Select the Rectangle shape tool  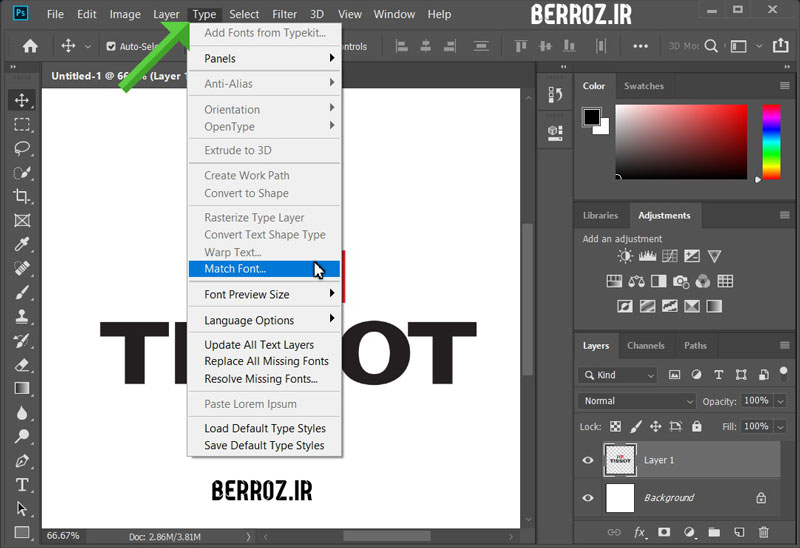click(21, 532)
